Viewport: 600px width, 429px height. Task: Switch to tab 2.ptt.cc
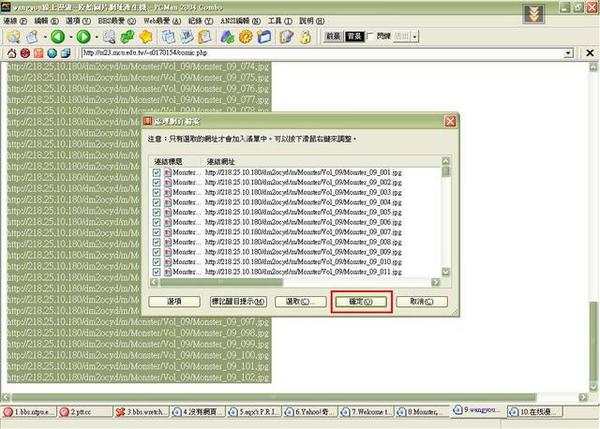coord(85,412)
